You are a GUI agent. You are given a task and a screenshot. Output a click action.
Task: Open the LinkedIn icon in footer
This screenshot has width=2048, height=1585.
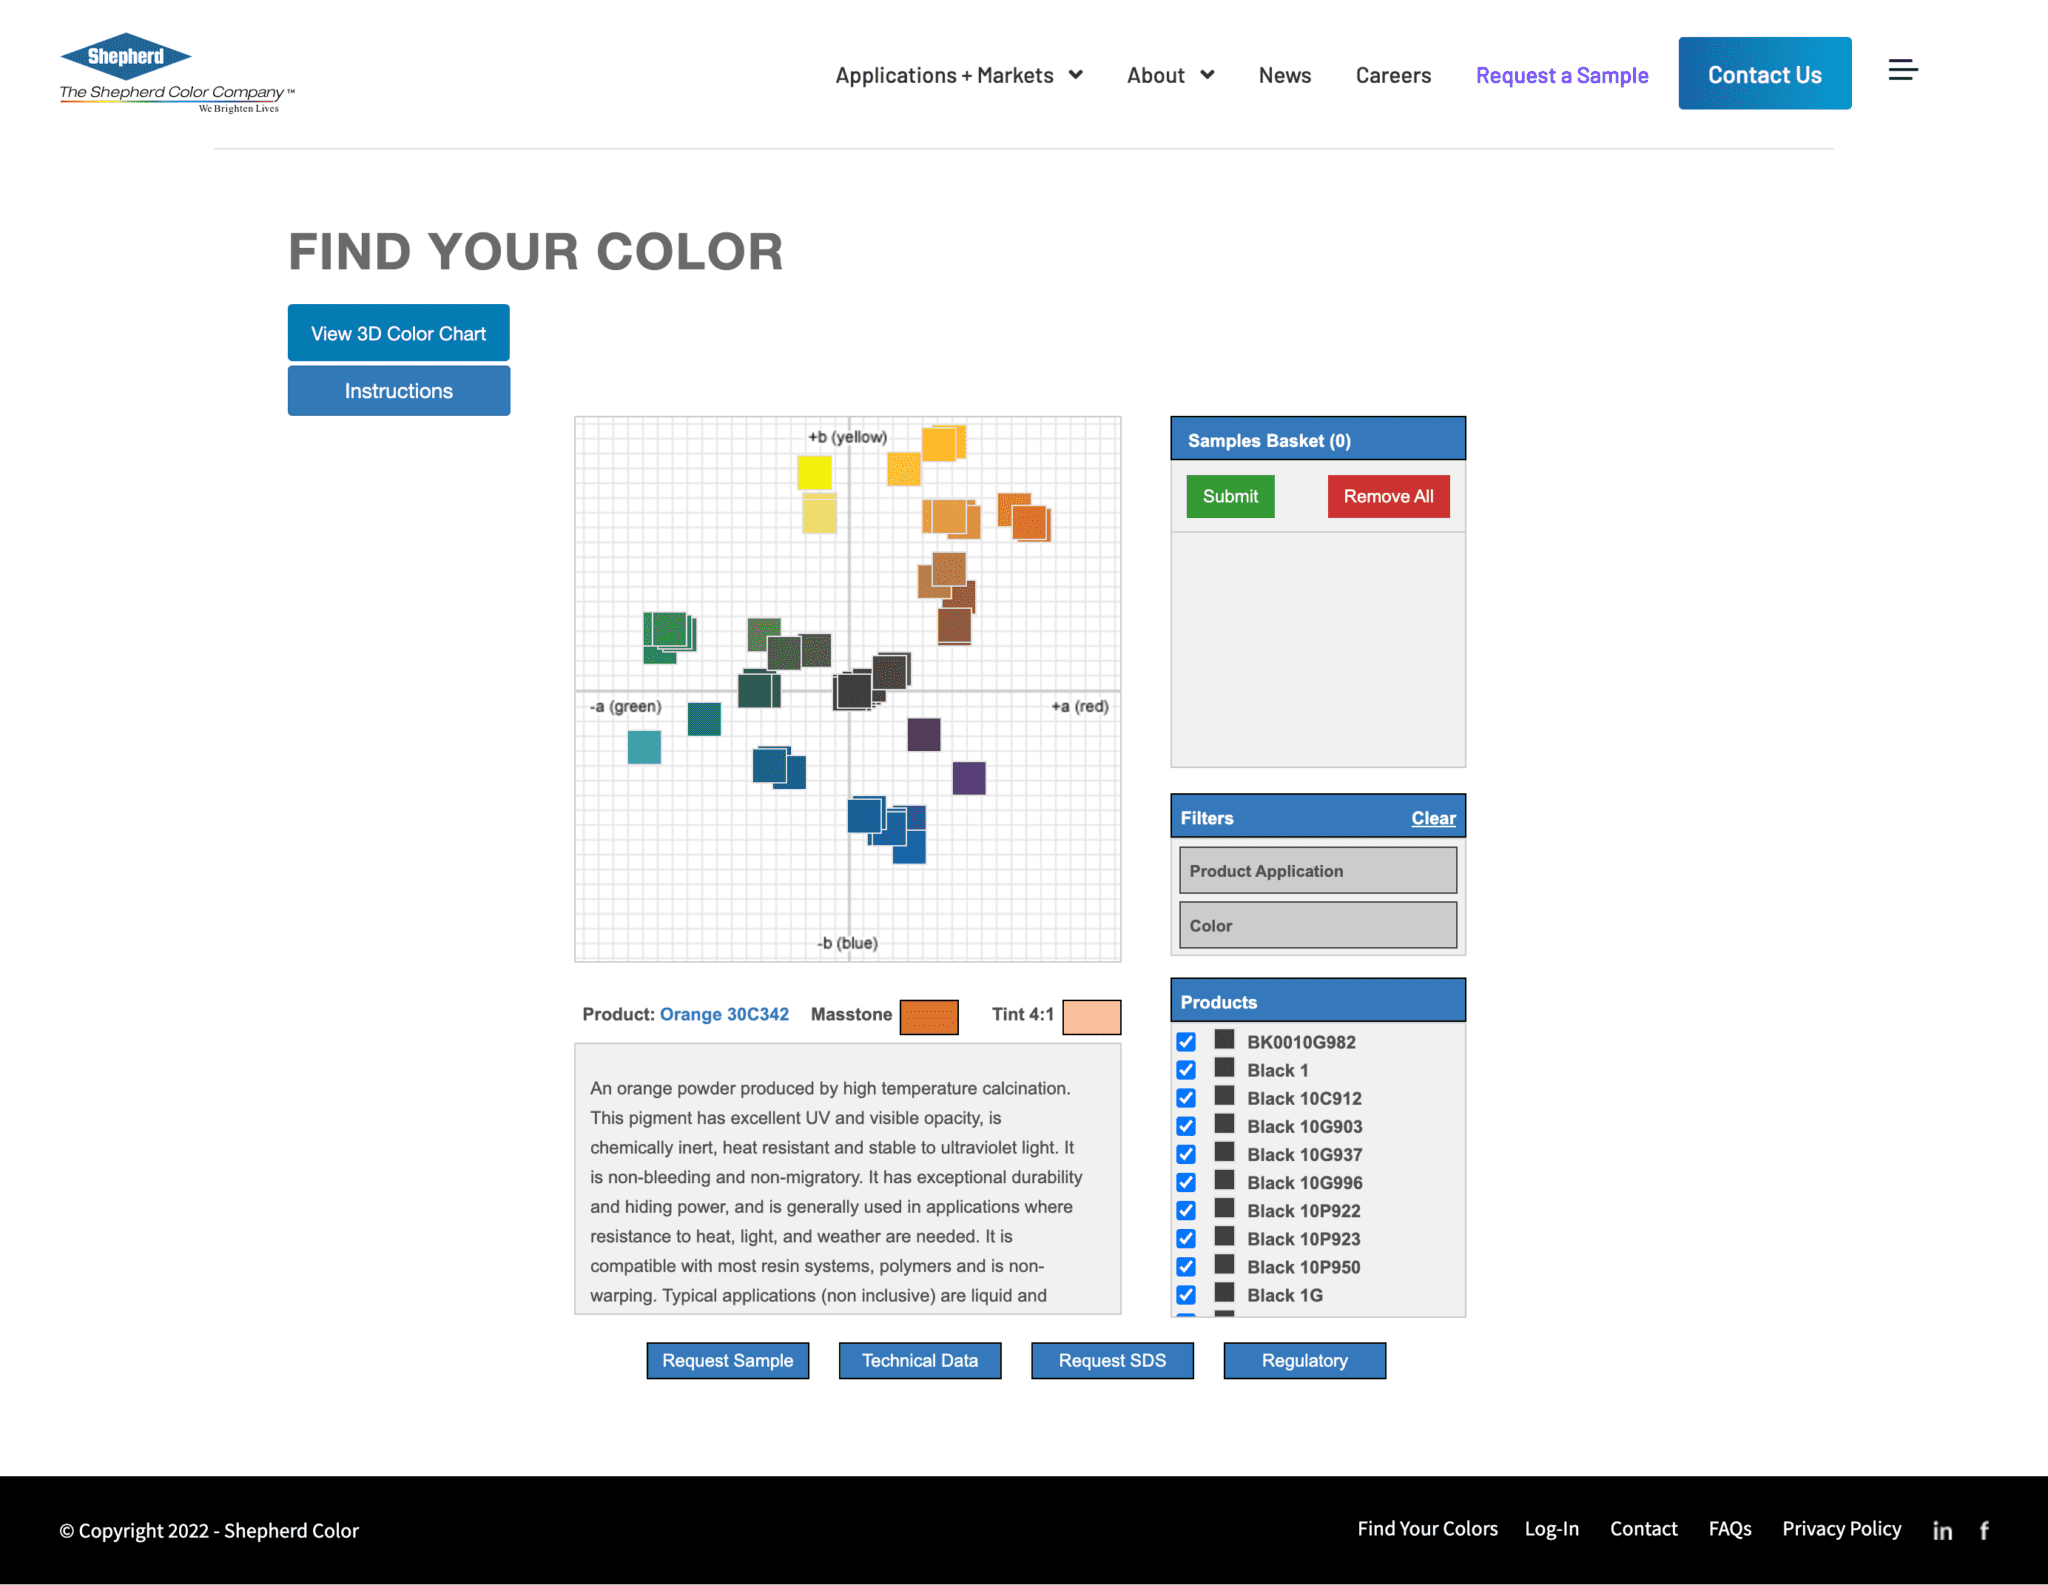coord(1942,1531)
